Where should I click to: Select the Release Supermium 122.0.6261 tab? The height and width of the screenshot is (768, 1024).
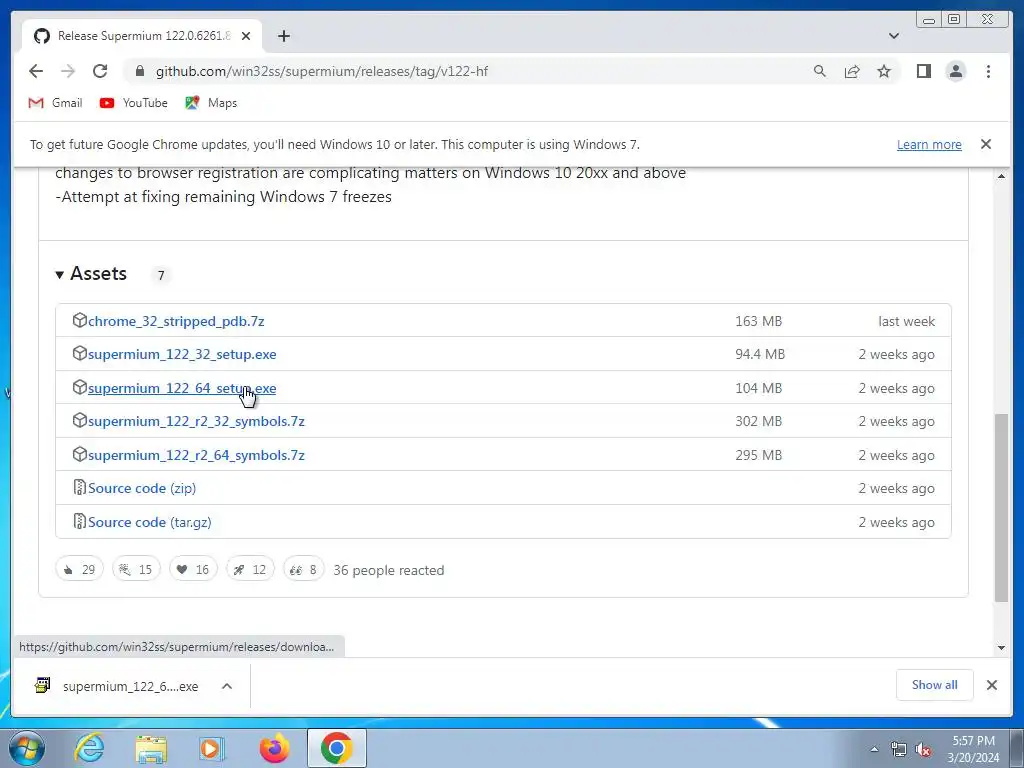point(142,36)
